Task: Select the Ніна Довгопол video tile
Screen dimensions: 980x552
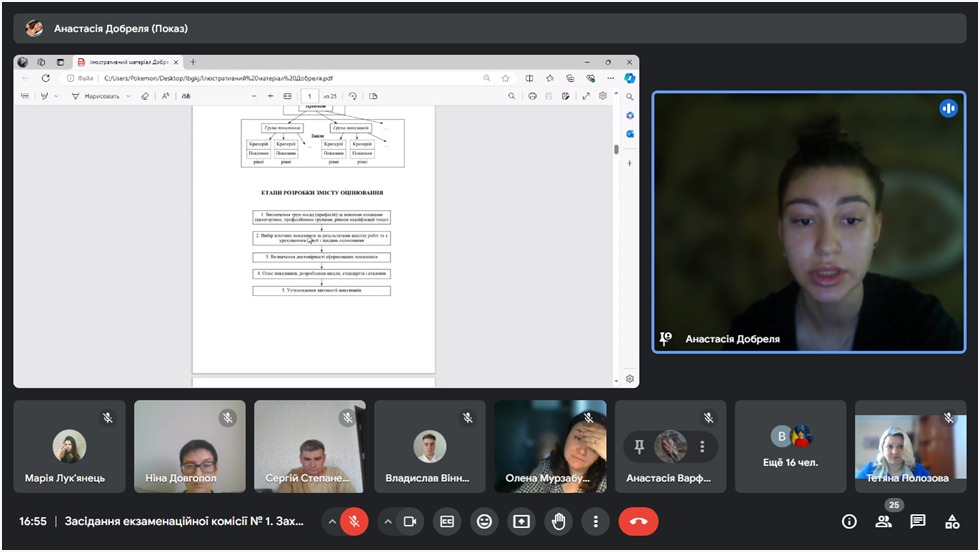Action: [188, 447]
